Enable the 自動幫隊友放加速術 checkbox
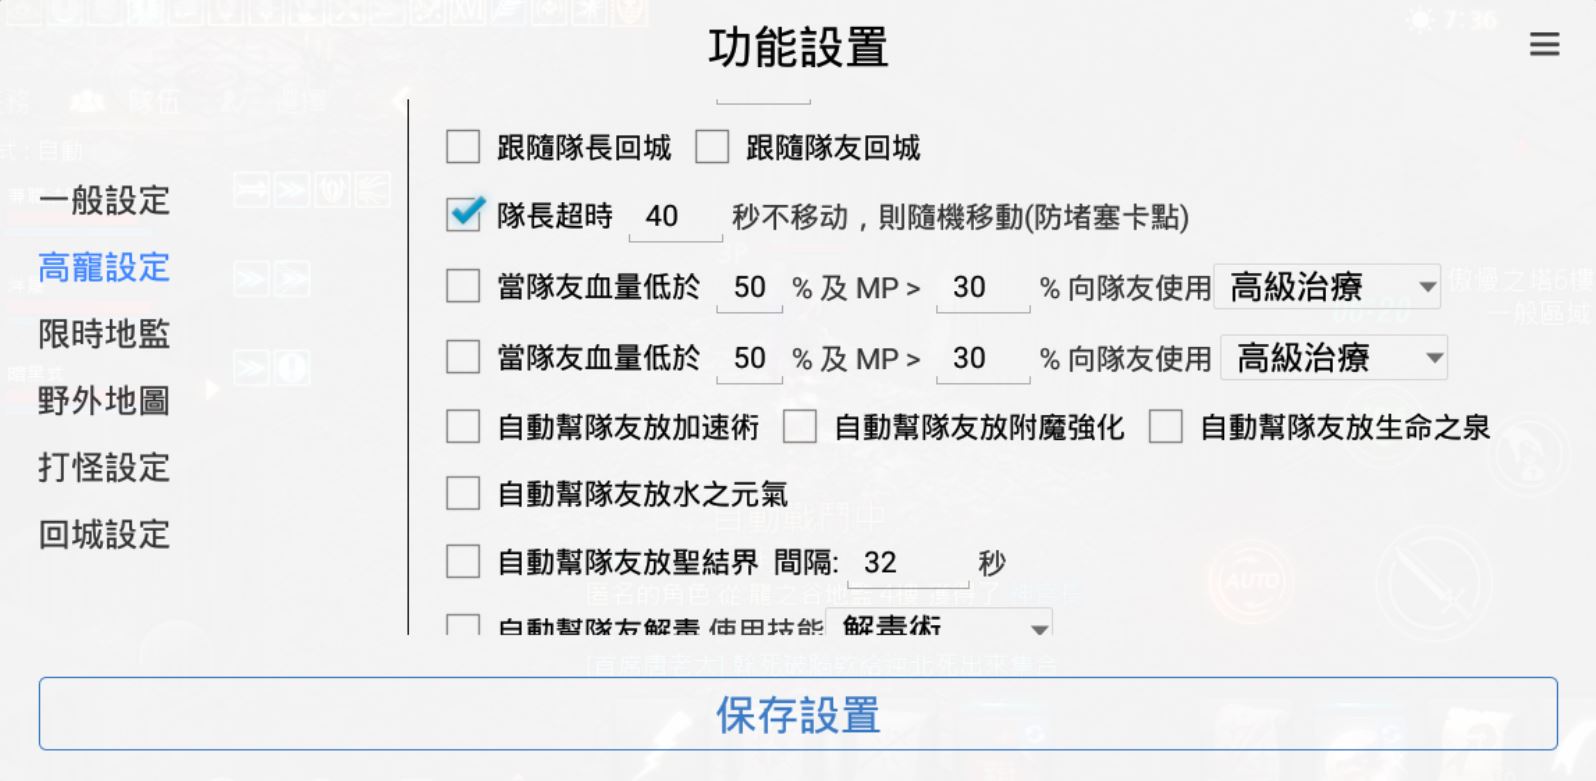 [x=462, y=426]
